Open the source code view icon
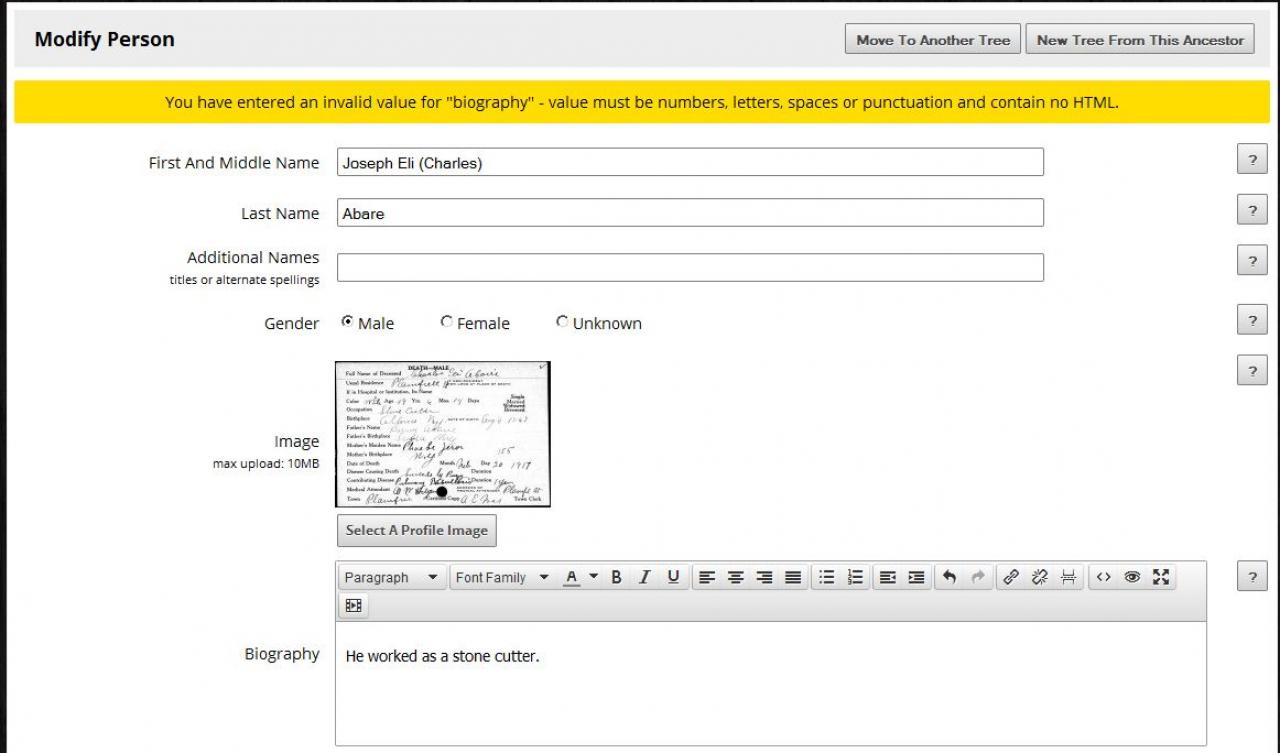This screenshot has height=753, width=1280. coord(1104,577)
